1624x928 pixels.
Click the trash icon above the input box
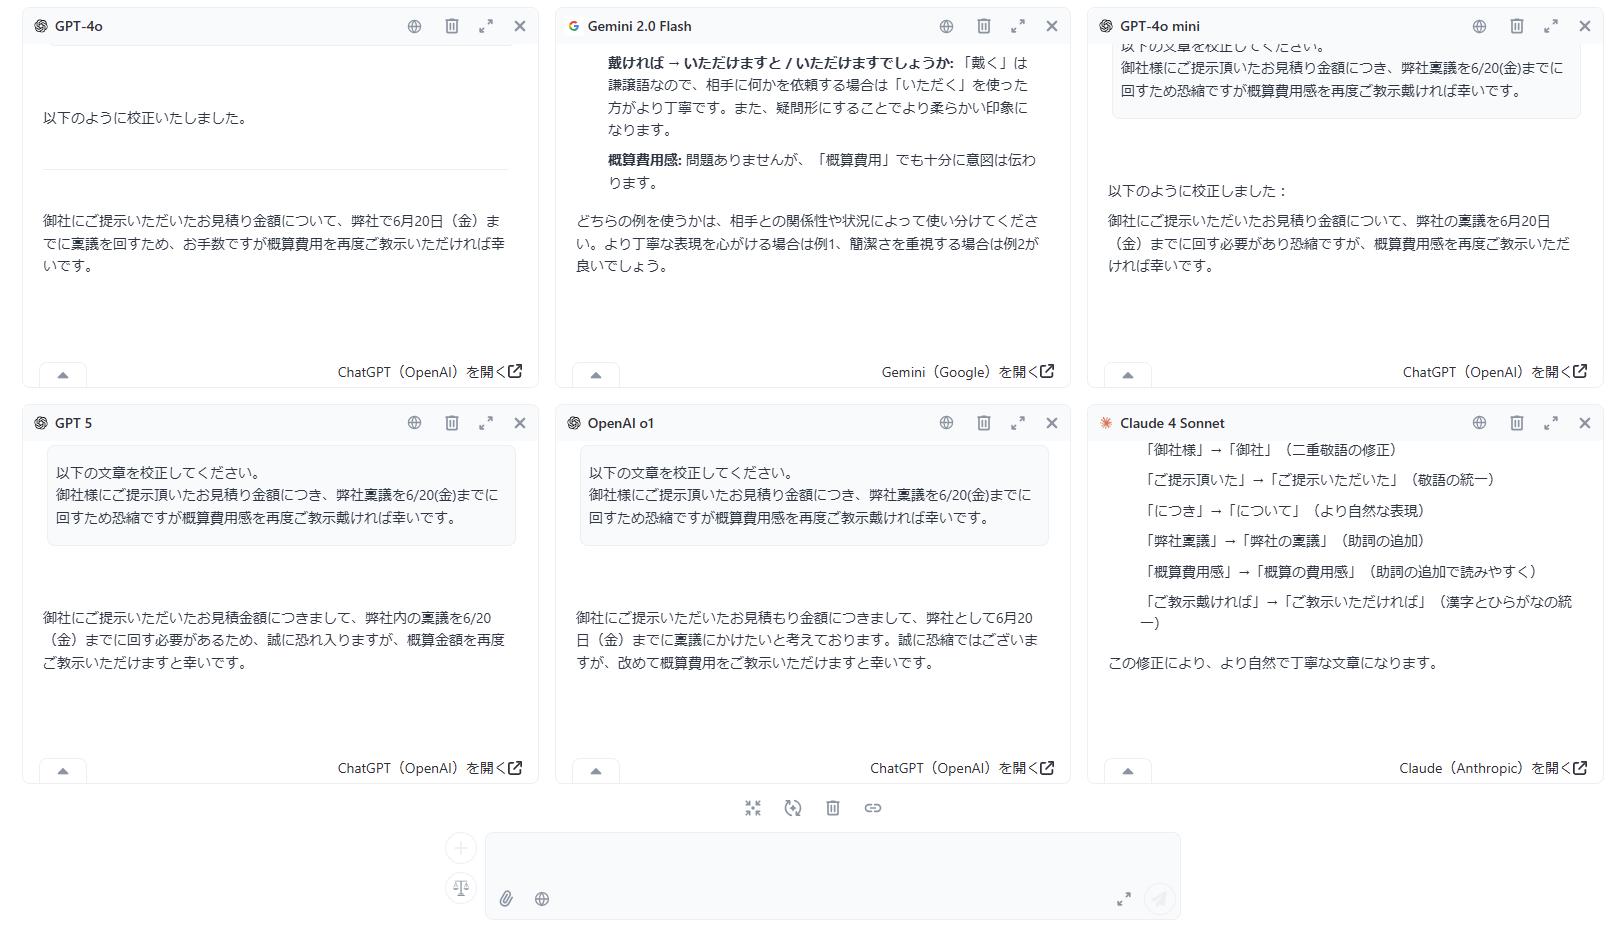pyautogui.click(x=833, y=808)
